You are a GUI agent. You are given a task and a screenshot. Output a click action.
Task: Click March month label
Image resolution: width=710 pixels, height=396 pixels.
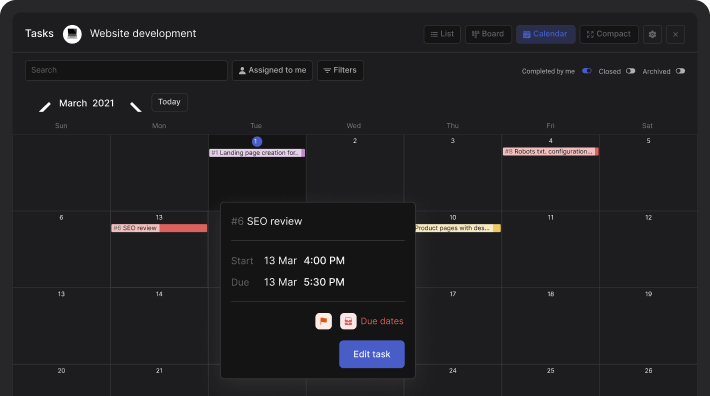point(73,104)
